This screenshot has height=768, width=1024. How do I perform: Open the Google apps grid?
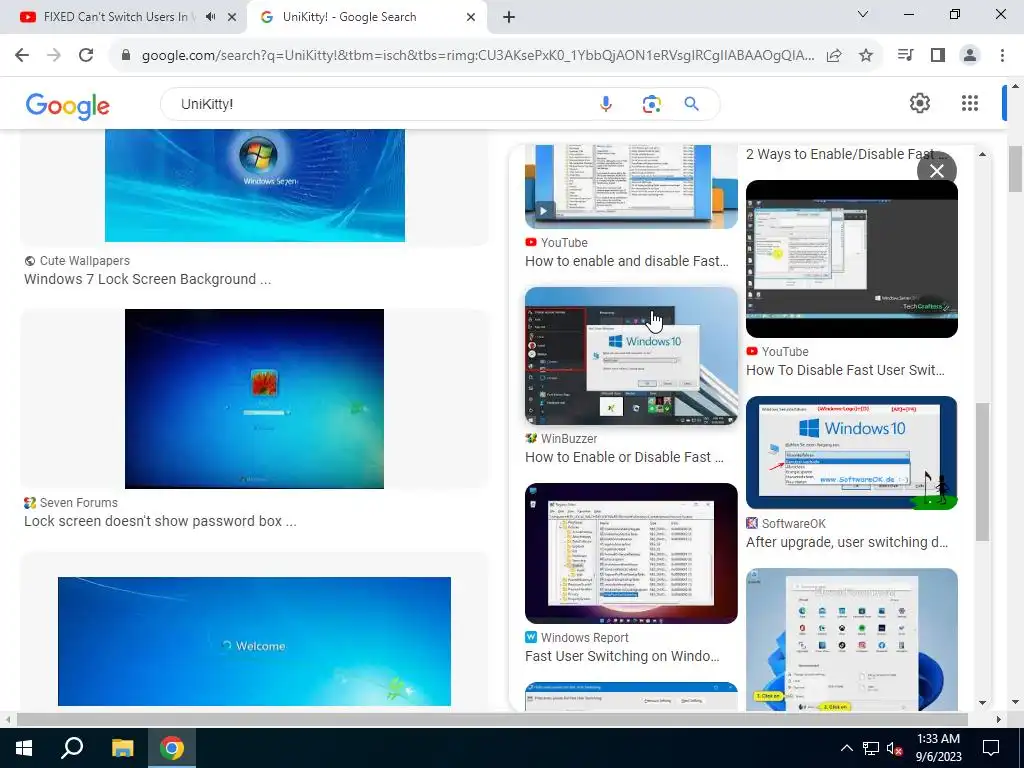click(x=970, y=103)
